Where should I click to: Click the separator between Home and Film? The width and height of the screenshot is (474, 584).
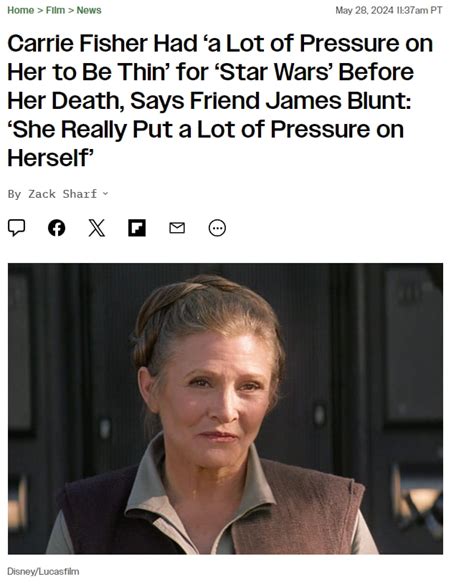[40, 10]
